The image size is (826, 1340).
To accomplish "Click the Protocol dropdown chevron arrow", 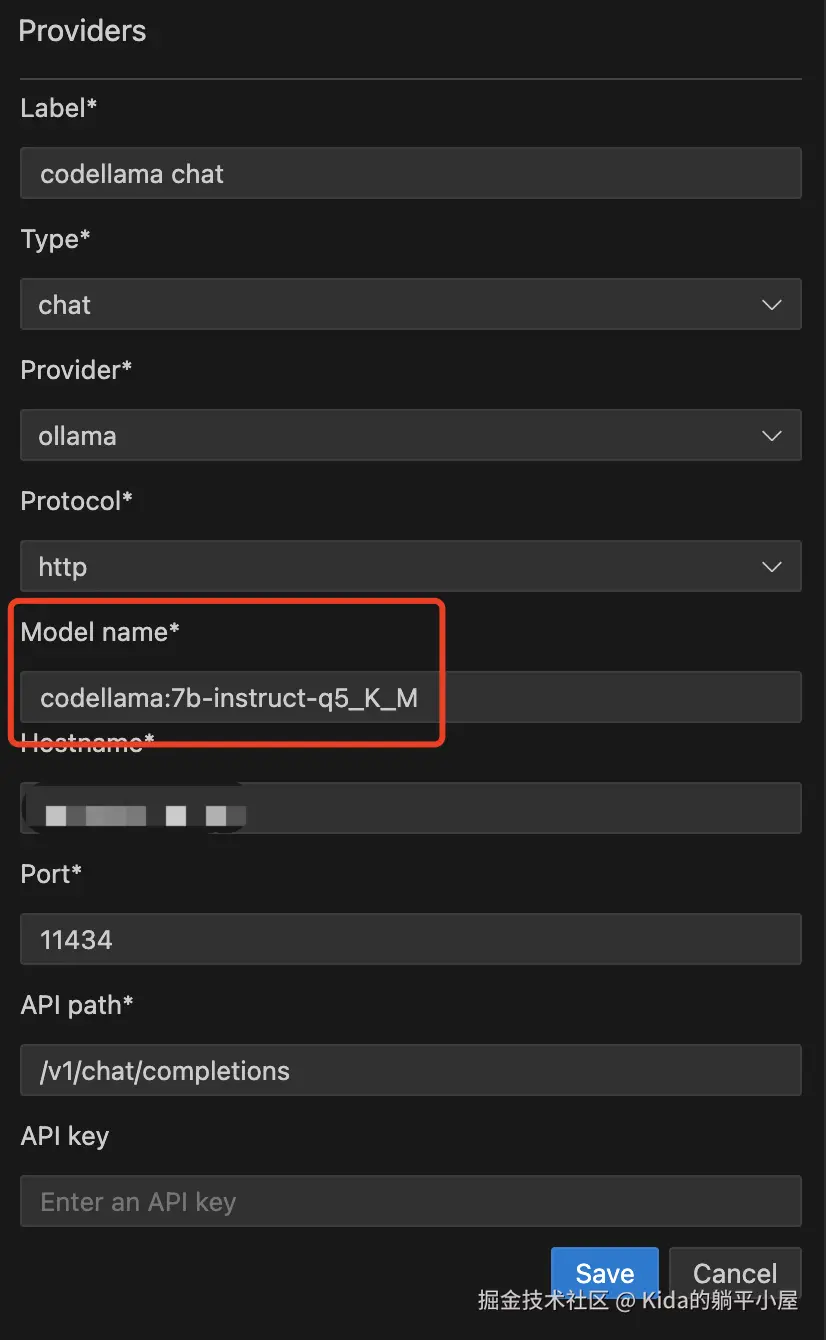I will click(x=771, y=567).
